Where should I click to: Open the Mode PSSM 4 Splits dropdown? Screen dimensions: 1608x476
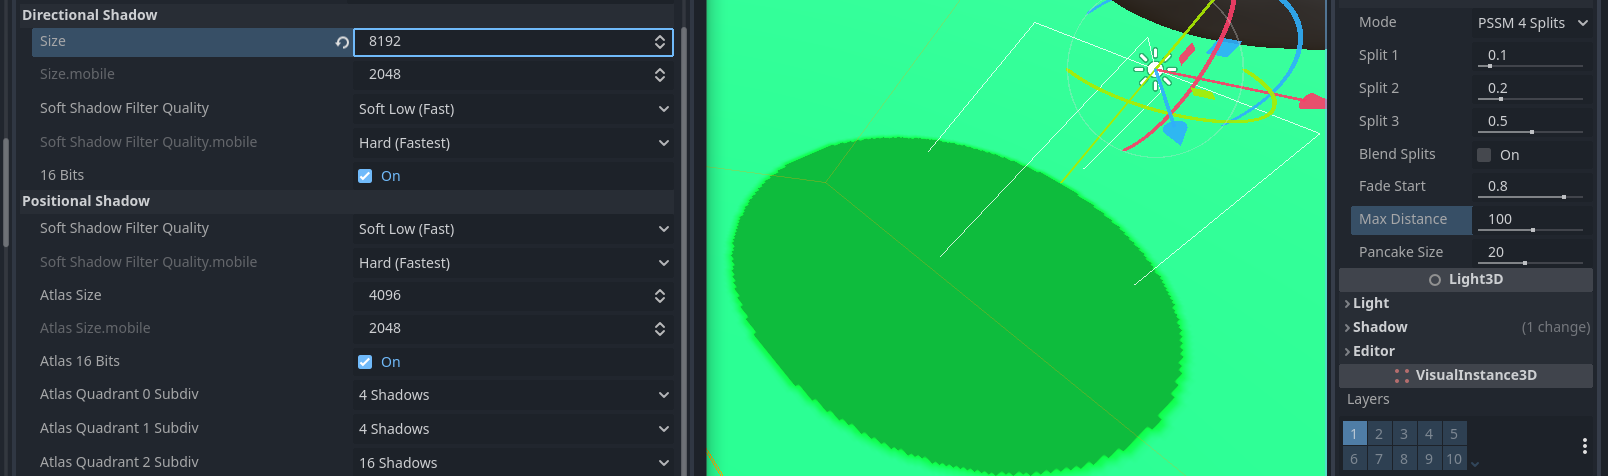click(1532, 23)
